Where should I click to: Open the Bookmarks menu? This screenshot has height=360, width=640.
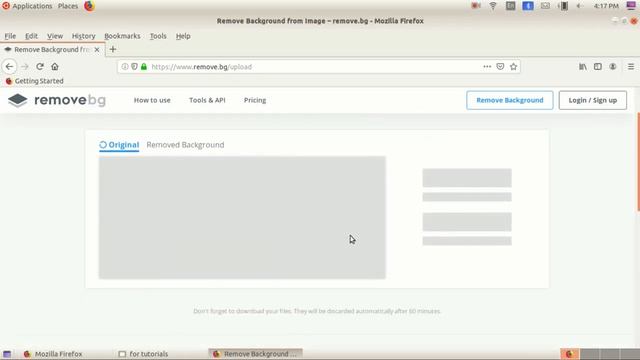[122, 36]
